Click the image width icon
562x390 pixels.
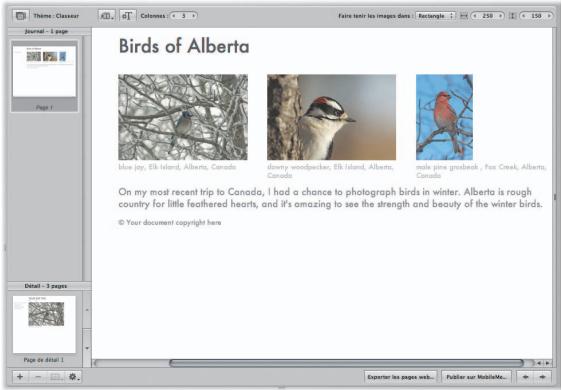[x=464, y=16]
